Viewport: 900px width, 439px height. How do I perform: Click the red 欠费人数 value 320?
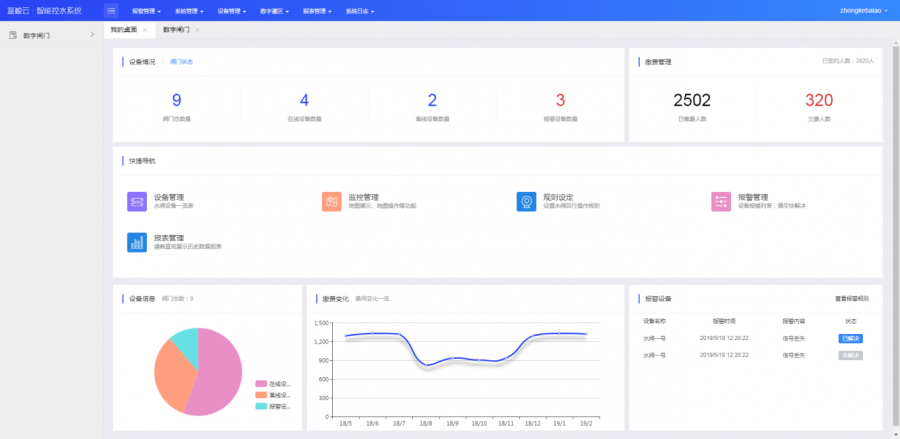click(x=819, y=100)
